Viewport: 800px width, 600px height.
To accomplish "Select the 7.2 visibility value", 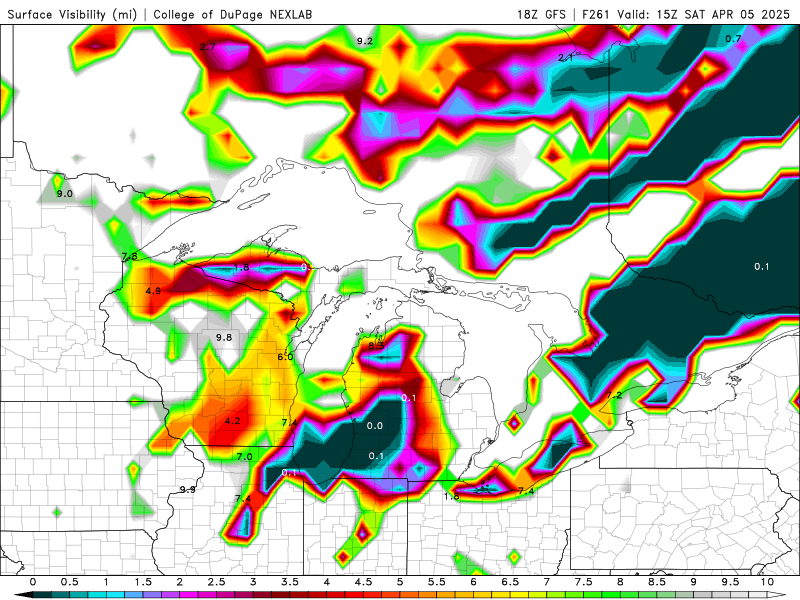I will (614, 395).
